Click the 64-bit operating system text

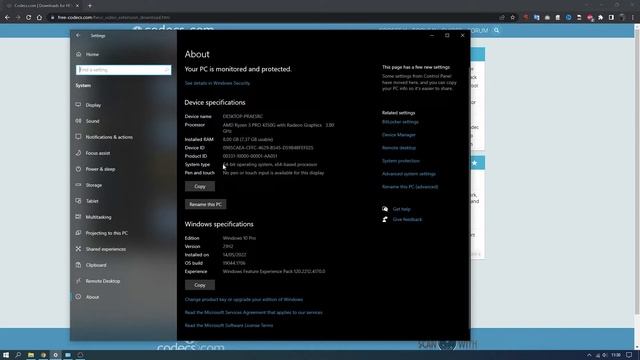(x=270, y=165)
